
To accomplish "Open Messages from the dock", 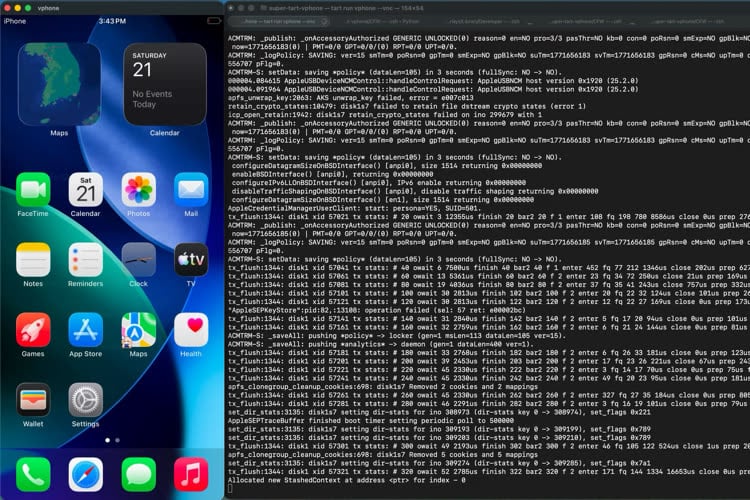I will 138,473.
